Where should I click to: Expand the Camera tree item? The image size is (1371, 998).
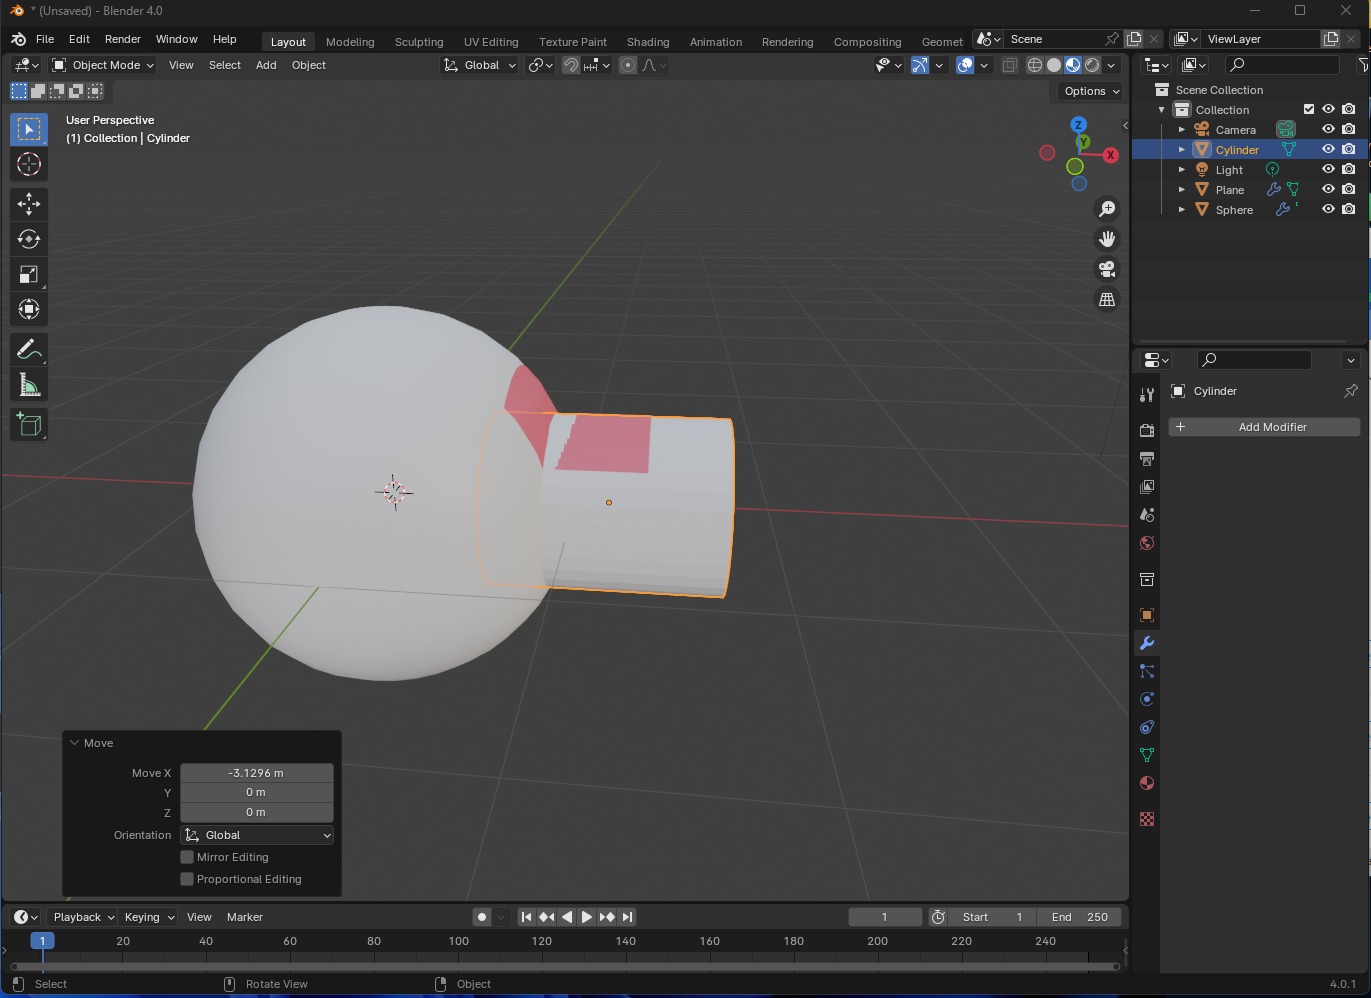tap(1181, 129)
